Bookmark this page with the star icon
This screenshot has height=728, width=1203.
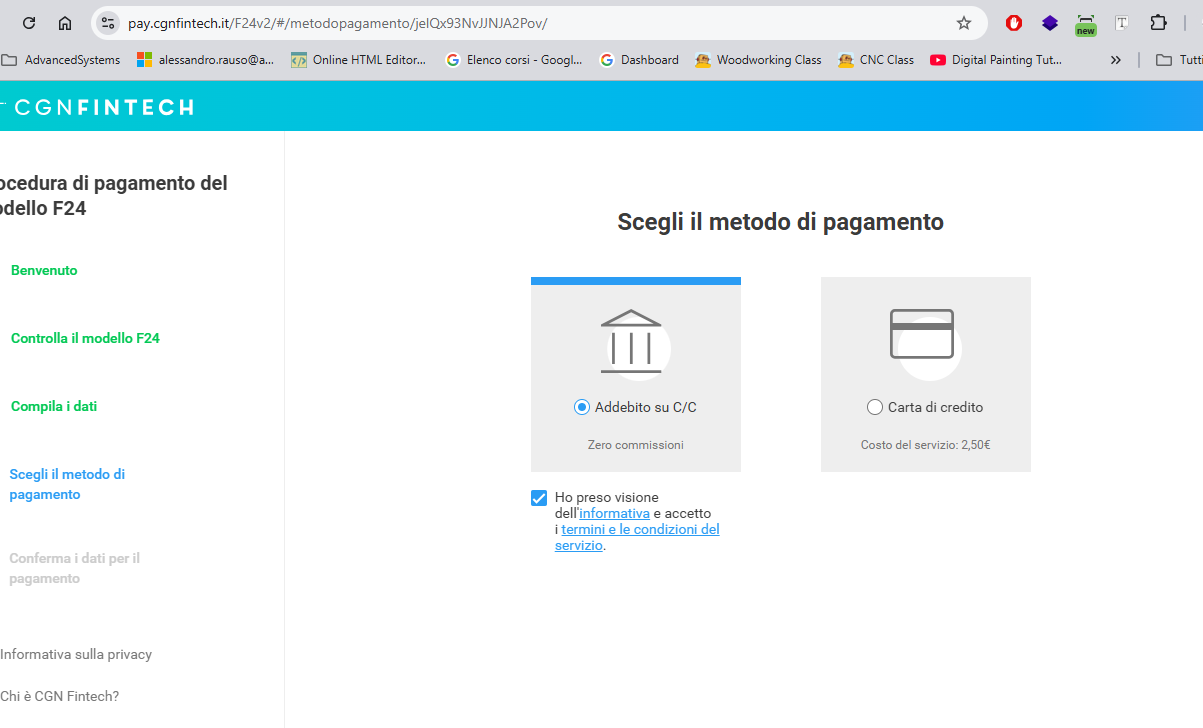[x=964, y=23]
